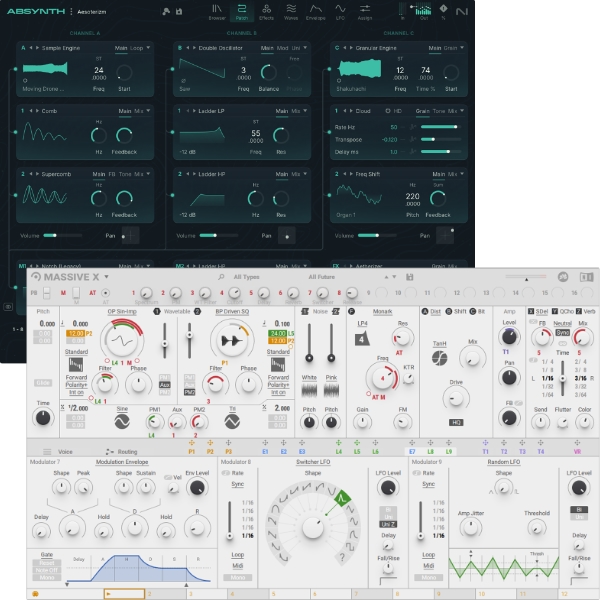
Task: Click the Massive X search magnifier icon
Action: [221, 277]
